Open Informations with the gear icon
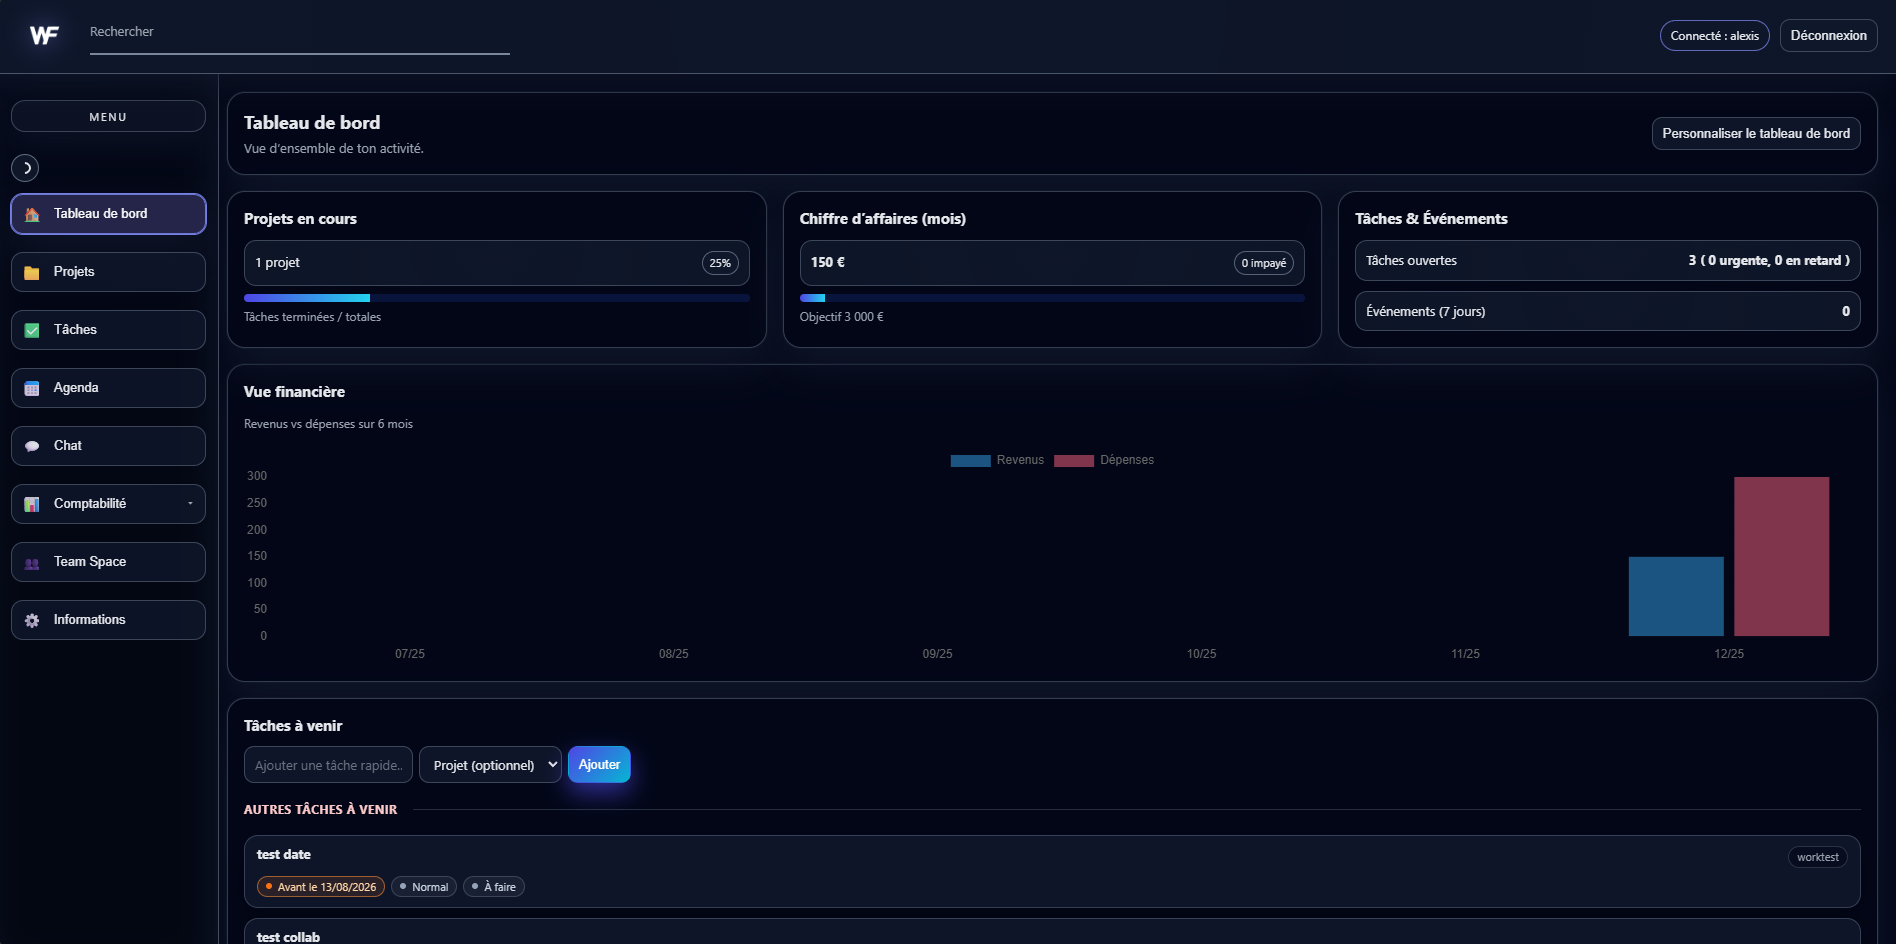This screenshot has width=1896, height=944. pos(31,619)
